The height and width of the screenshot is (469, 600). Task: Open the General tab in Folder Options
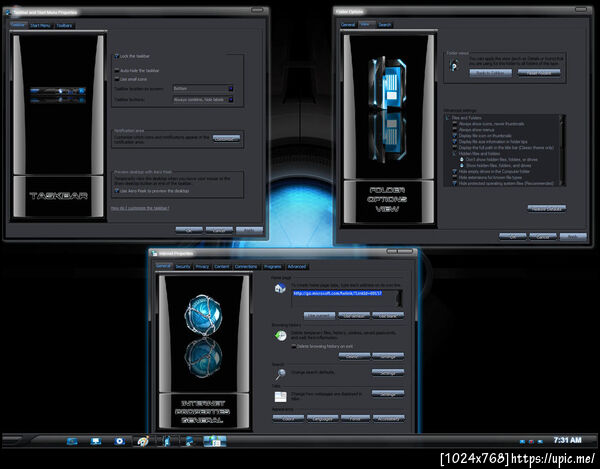(x=348, y=24)
